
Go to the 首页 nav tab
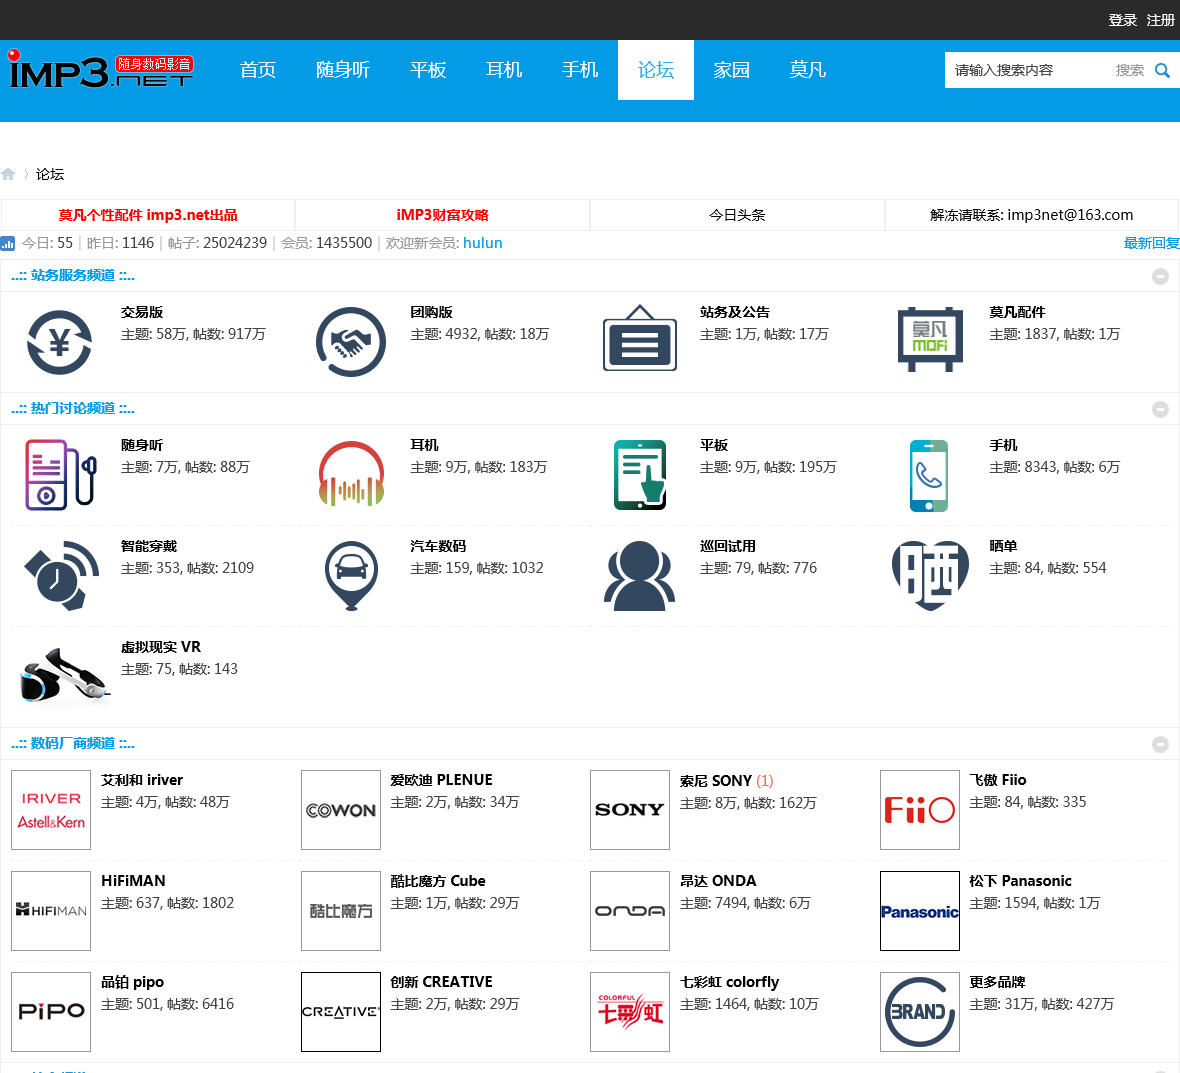pos(258,70)
